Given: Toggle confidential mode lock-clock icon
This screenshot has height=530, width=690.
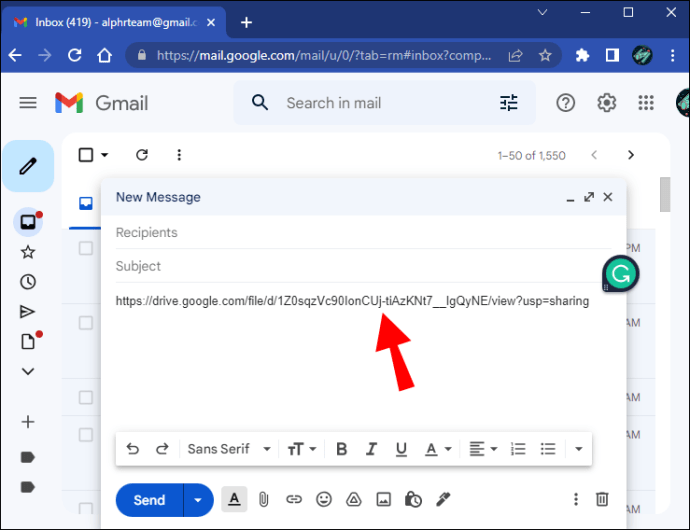Looking at the screenshot, I should (x=413, y=499).
